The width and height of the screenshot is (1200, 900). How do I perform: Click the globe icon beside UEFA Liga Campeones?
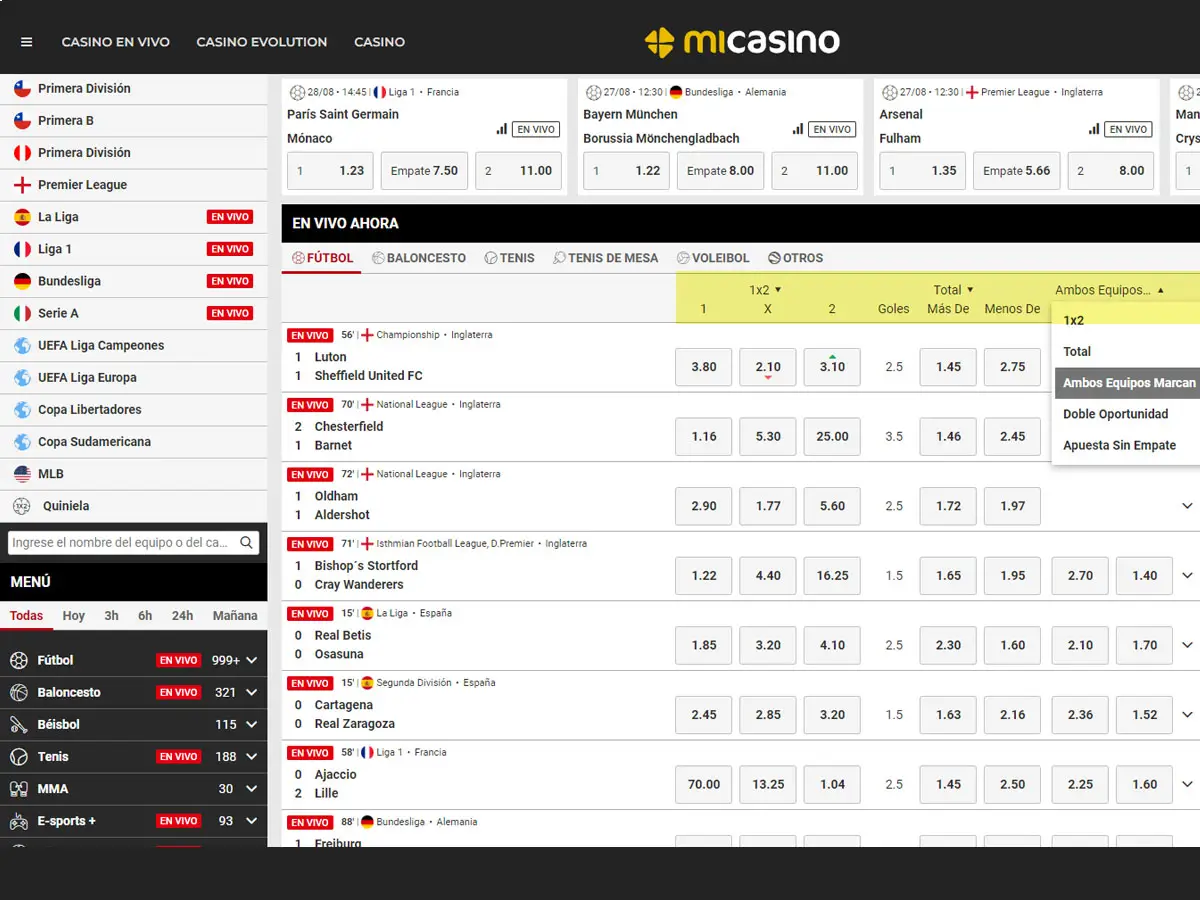click(x=22, y=345)
